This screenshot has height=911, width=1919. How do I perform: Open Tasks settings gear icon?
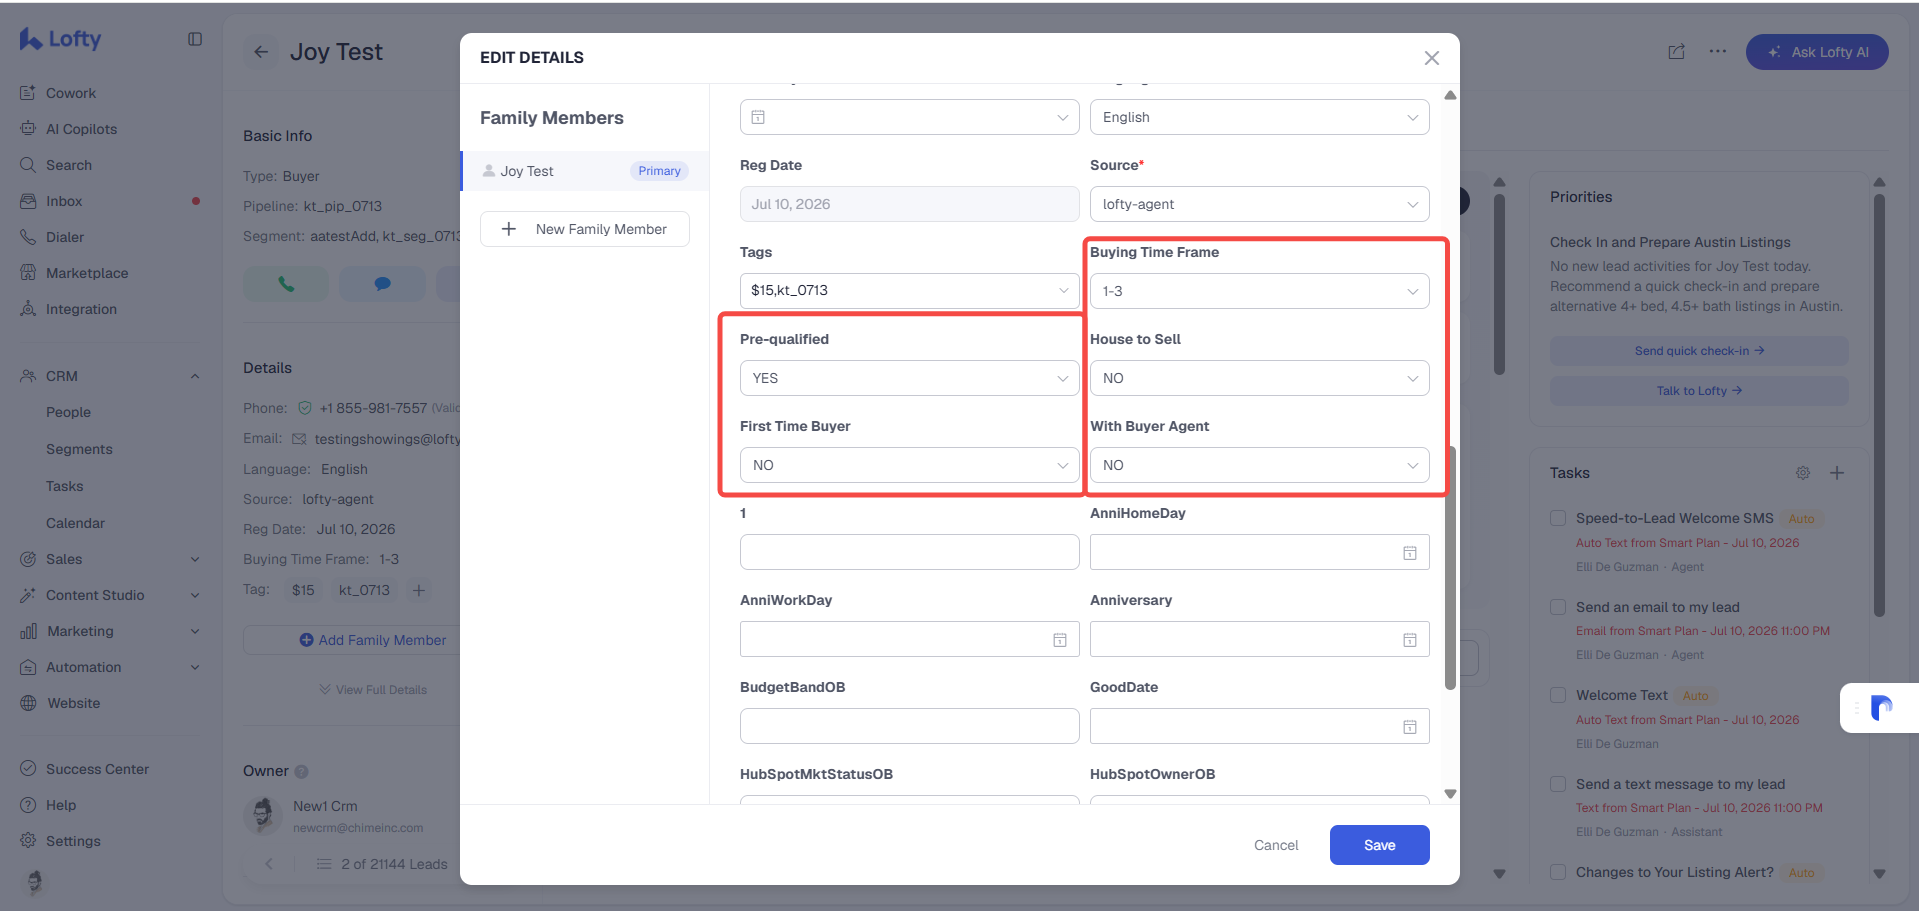click(1802, 473)
